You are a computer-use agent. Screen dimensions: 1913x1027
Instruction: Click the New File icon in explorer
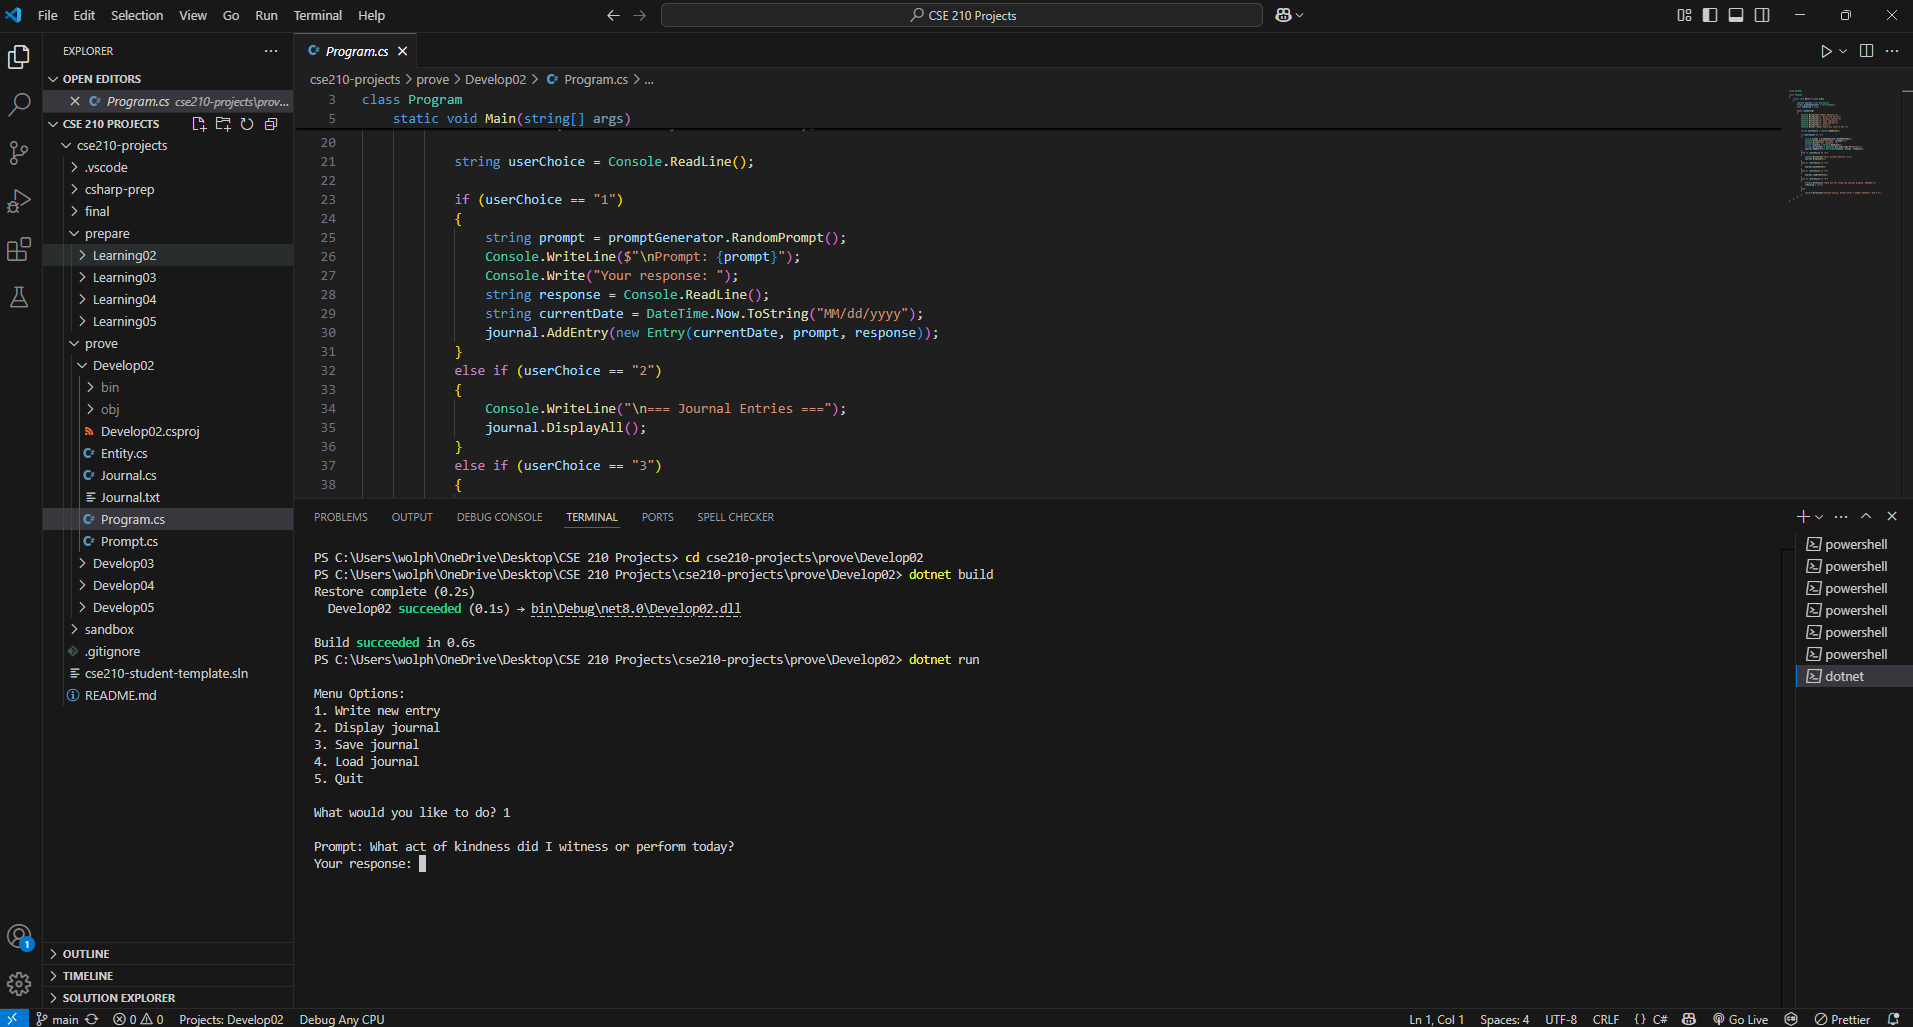click(199, 124)
